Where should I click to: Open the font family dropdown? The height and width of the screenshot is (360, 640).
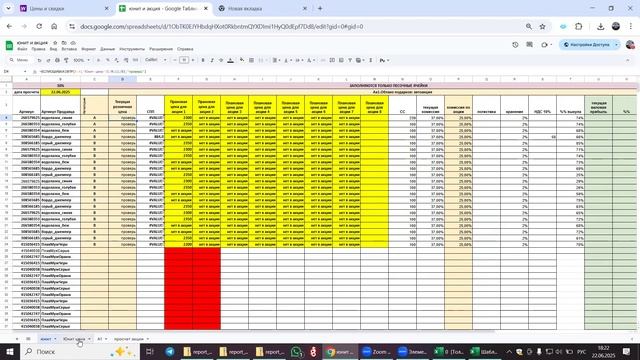[x=156, y=60]
